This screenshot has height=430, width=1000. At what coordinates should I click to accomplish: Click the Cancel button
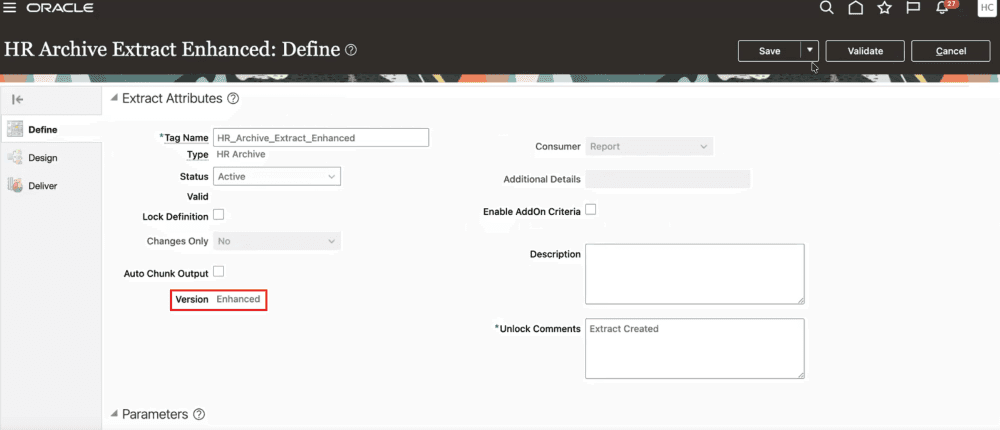coord(950,51)
